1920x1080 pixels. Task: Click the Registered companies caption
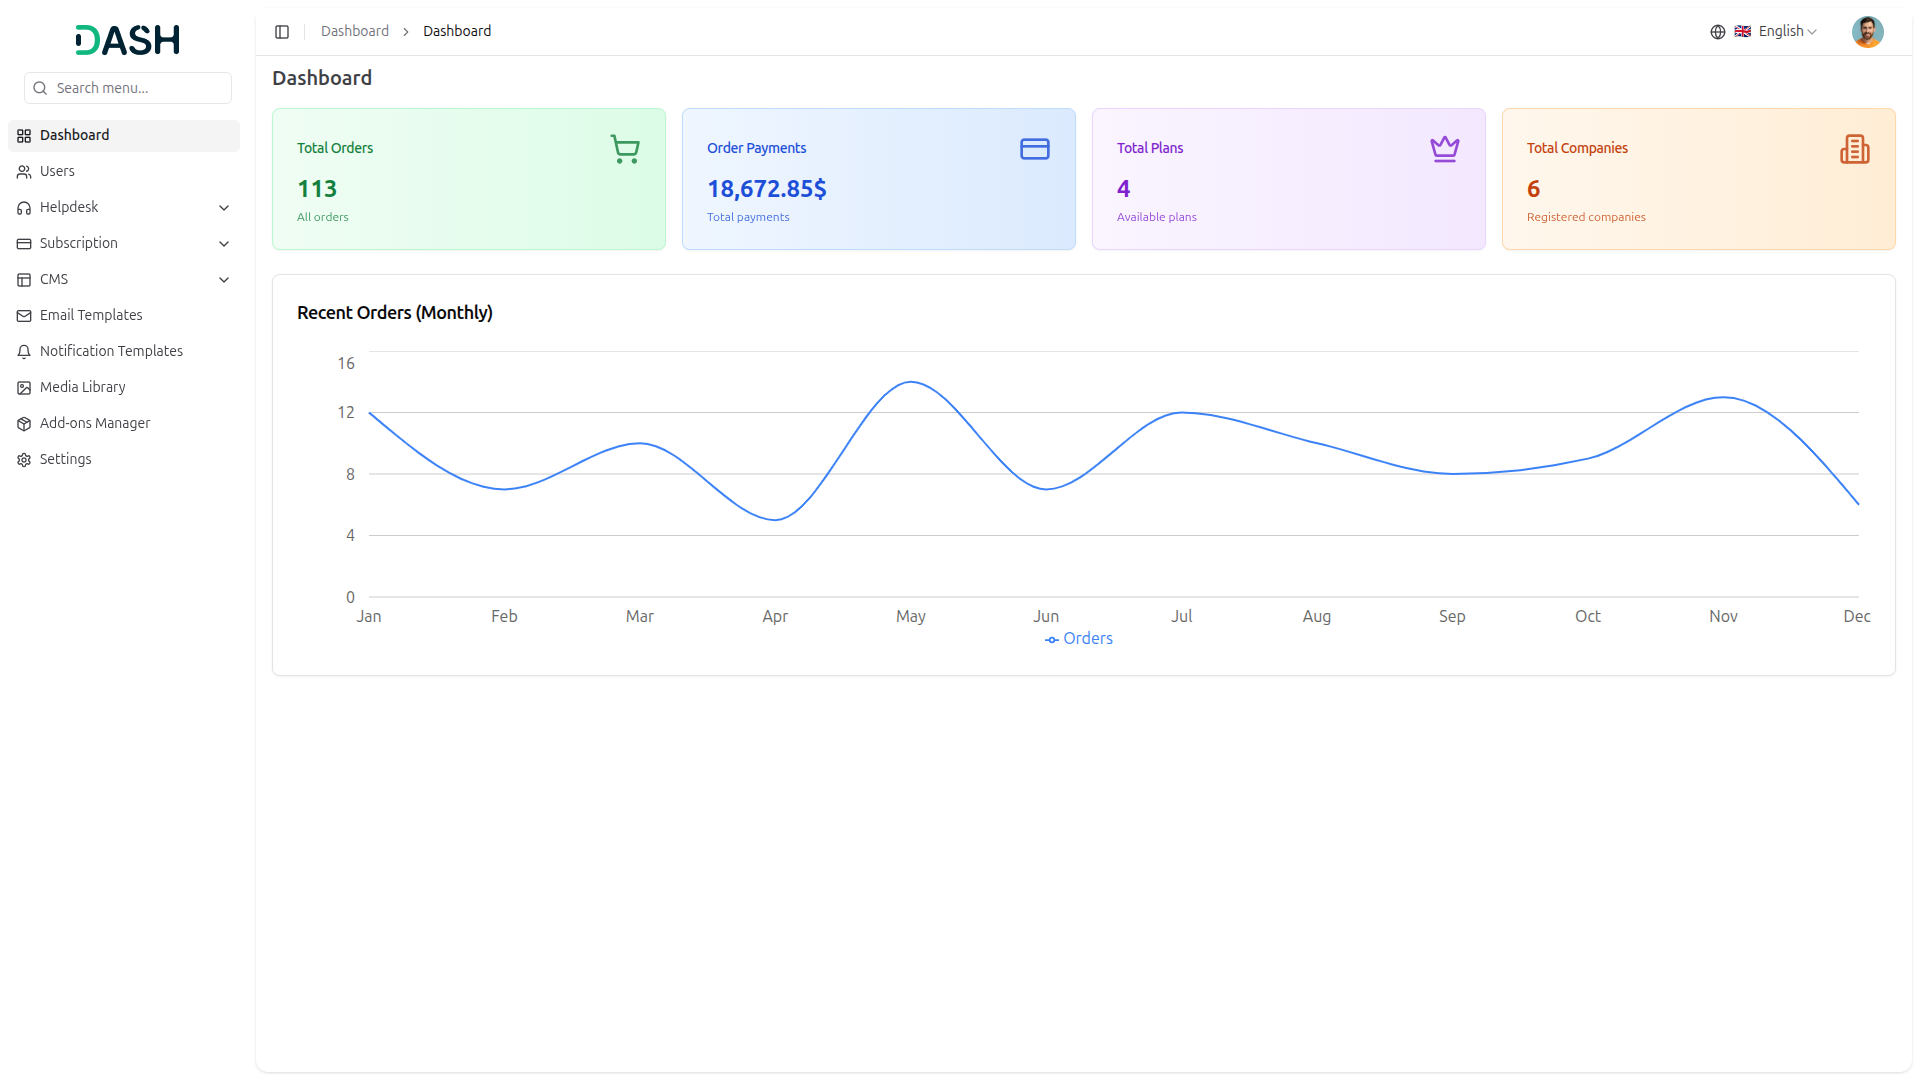pyautogui.click(x=1586, y=217)
